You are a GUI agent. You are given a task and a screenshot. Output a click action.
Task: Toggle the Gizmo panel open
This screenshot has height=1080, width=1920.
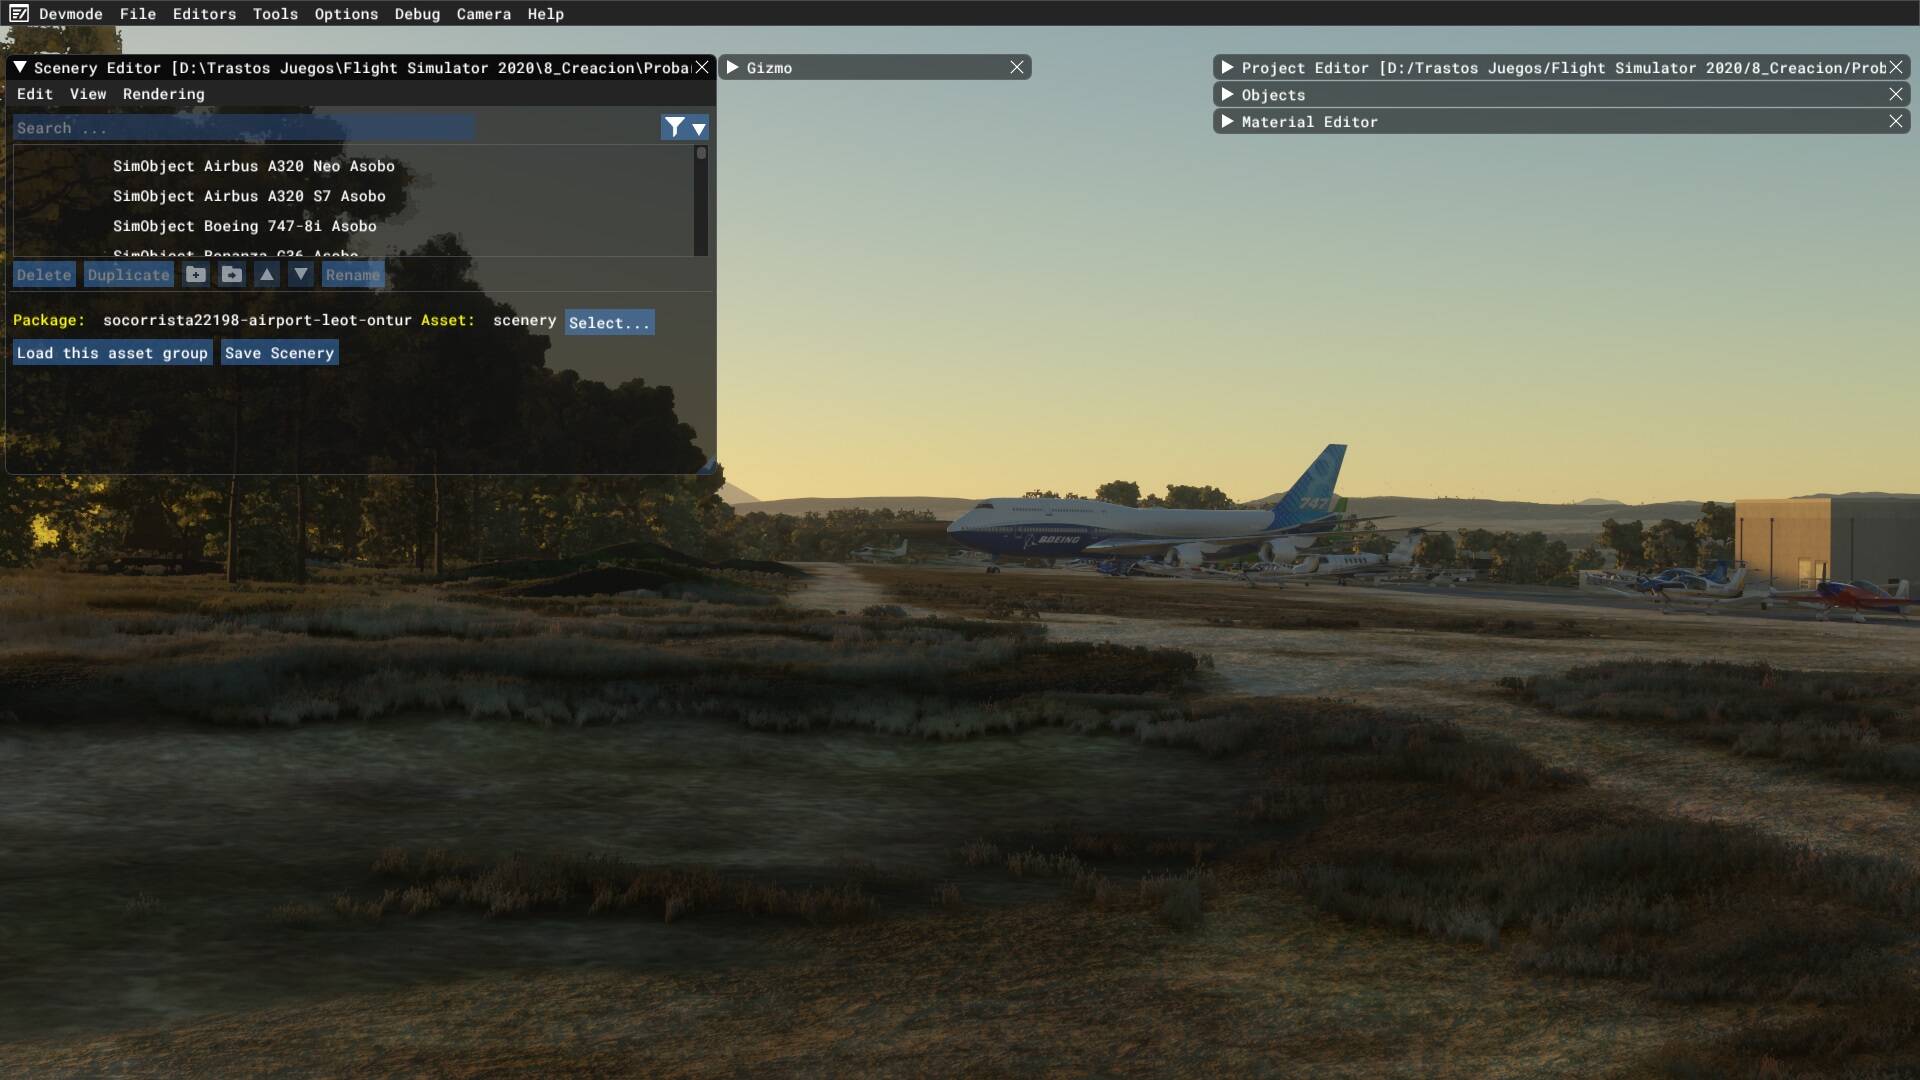pos(733,67)
